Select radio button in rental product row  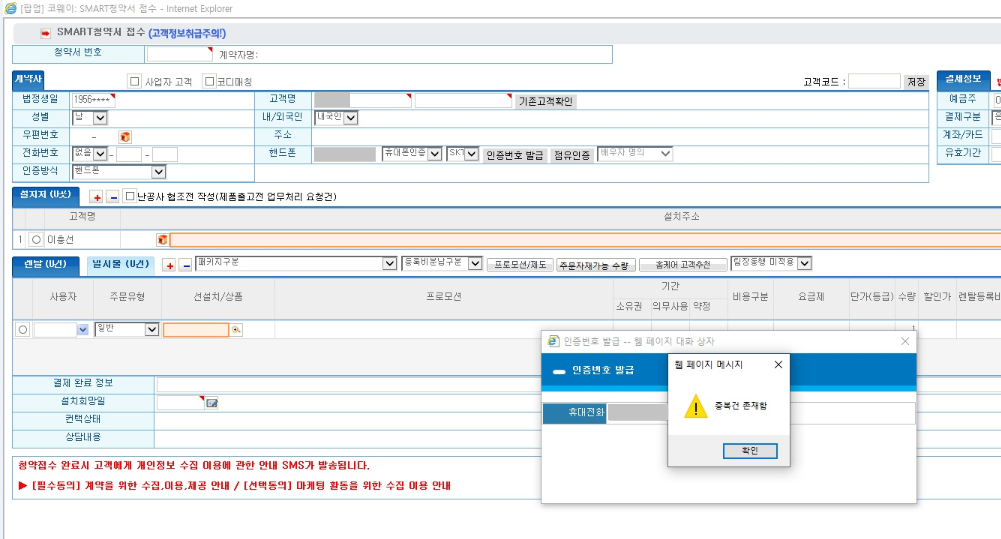tap(23, 330)
